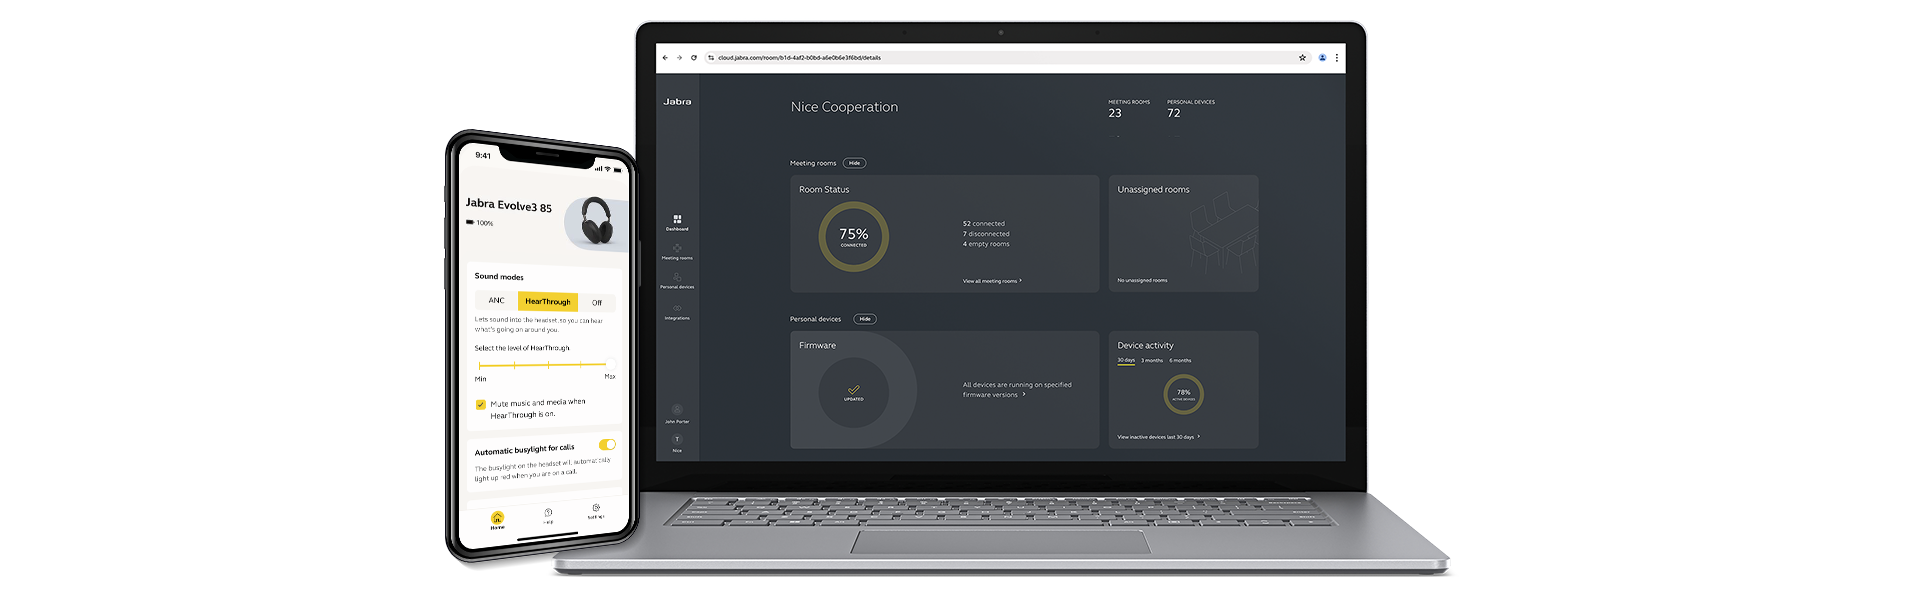Click the Unassigned rooms card title
This screenshot has width=1920, height=600.
[1153, 189]
